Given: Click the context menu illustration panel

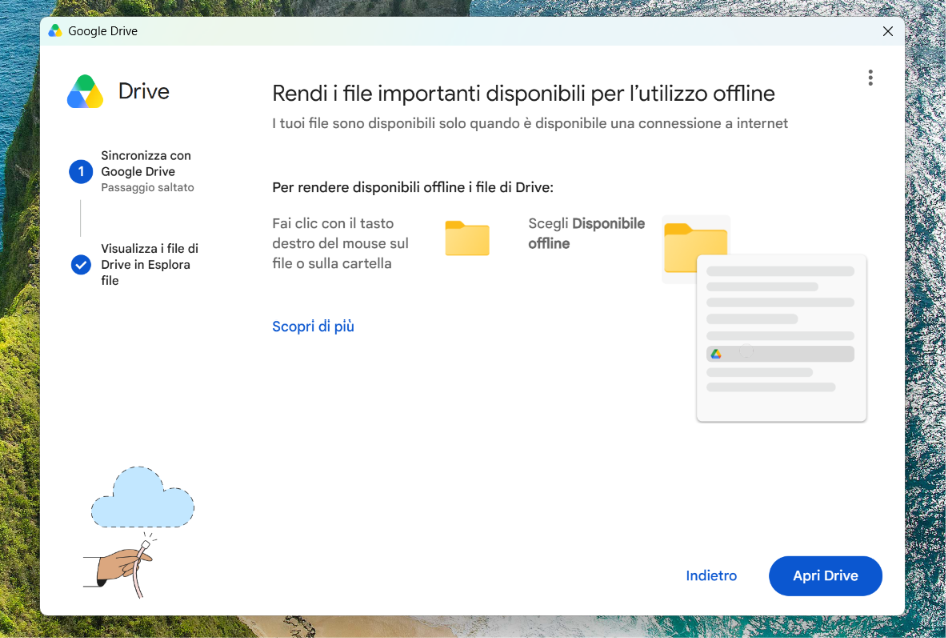Looking at the screenshot, I should pos(781,338).
